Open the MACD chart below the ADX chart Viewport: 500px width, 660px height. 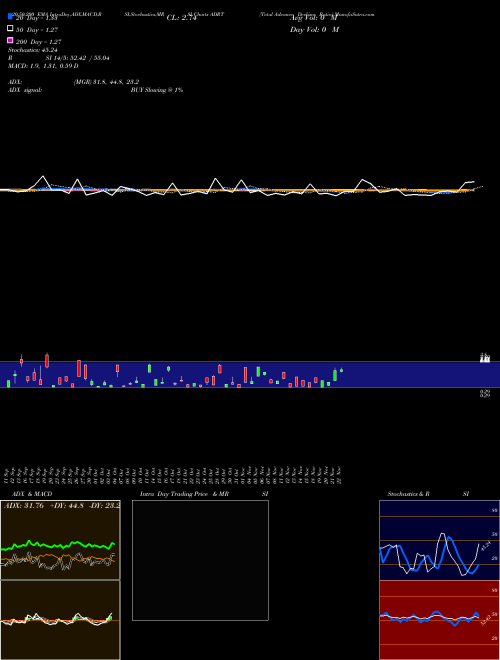(x=60, y=620)
